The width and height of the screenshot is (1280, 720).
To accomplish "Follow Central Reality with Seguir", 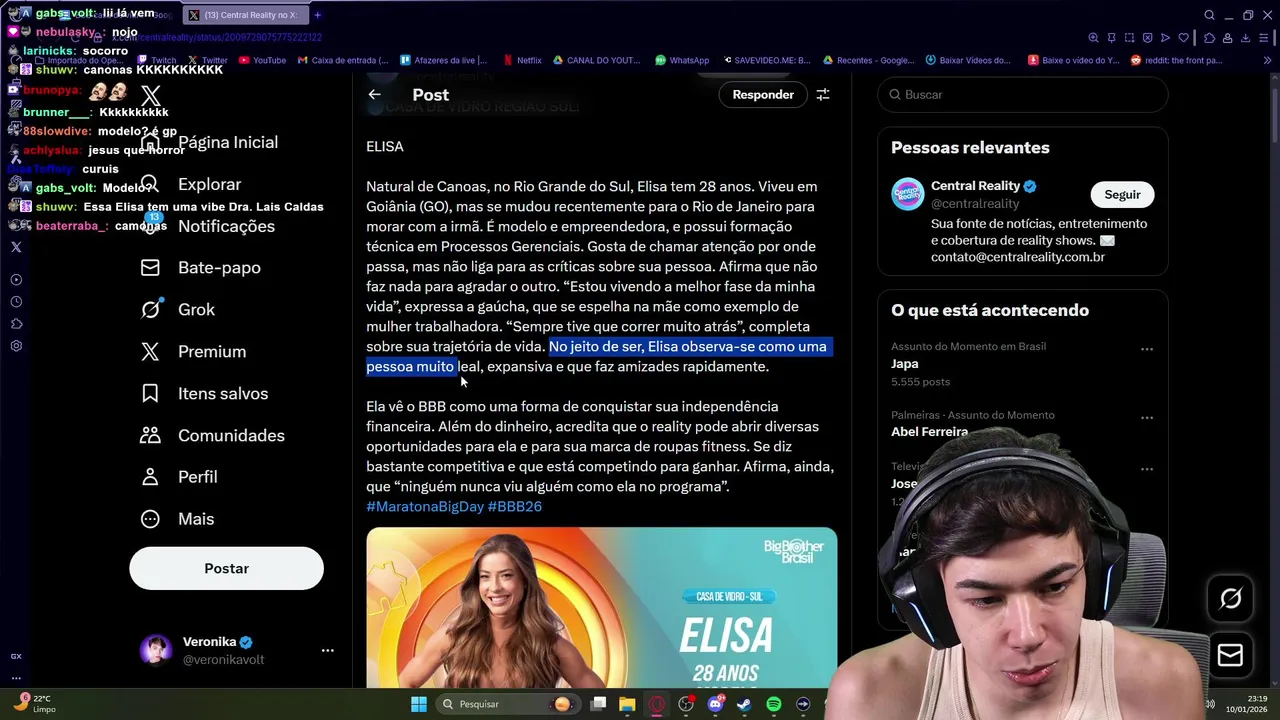I will click(x=1122, y=194).
